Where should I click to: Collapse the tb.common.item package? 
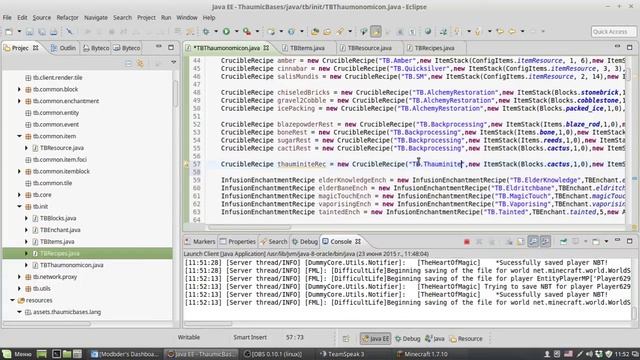coord(19,136)
